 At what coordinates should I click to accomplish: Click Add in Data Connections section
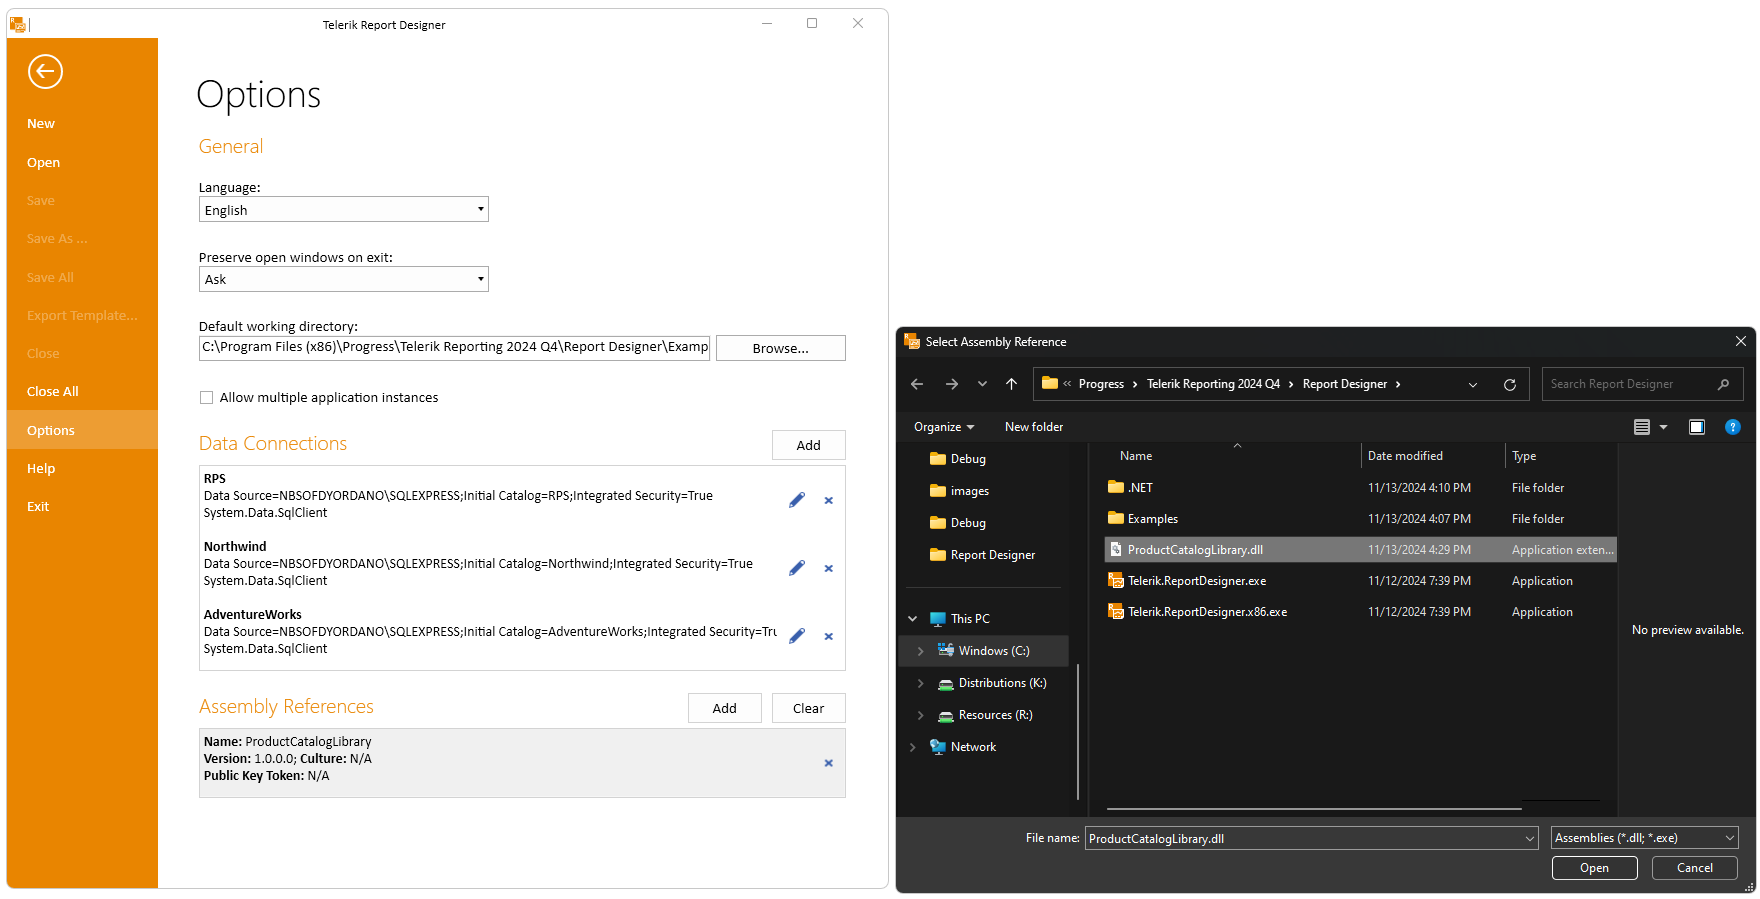[808, 445]
